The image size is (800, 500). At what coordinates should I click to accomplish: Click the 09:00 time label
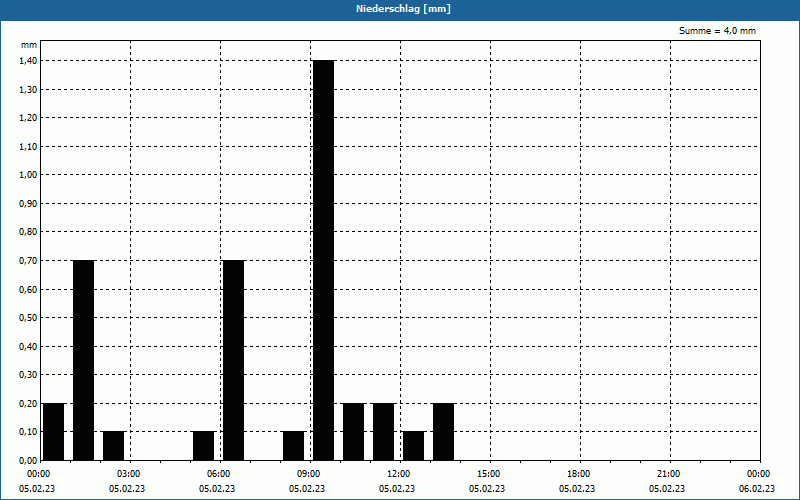click(310, 474)
